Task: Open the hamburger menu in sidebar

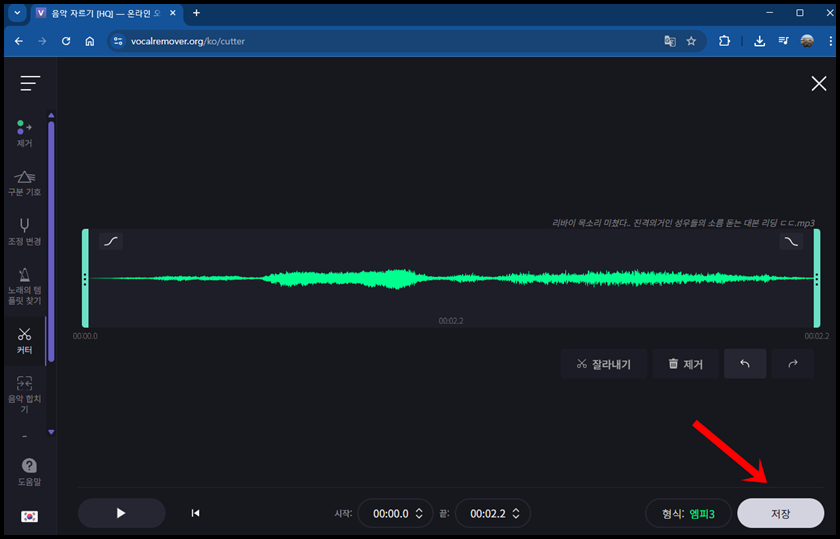Action: click(30, 84)
